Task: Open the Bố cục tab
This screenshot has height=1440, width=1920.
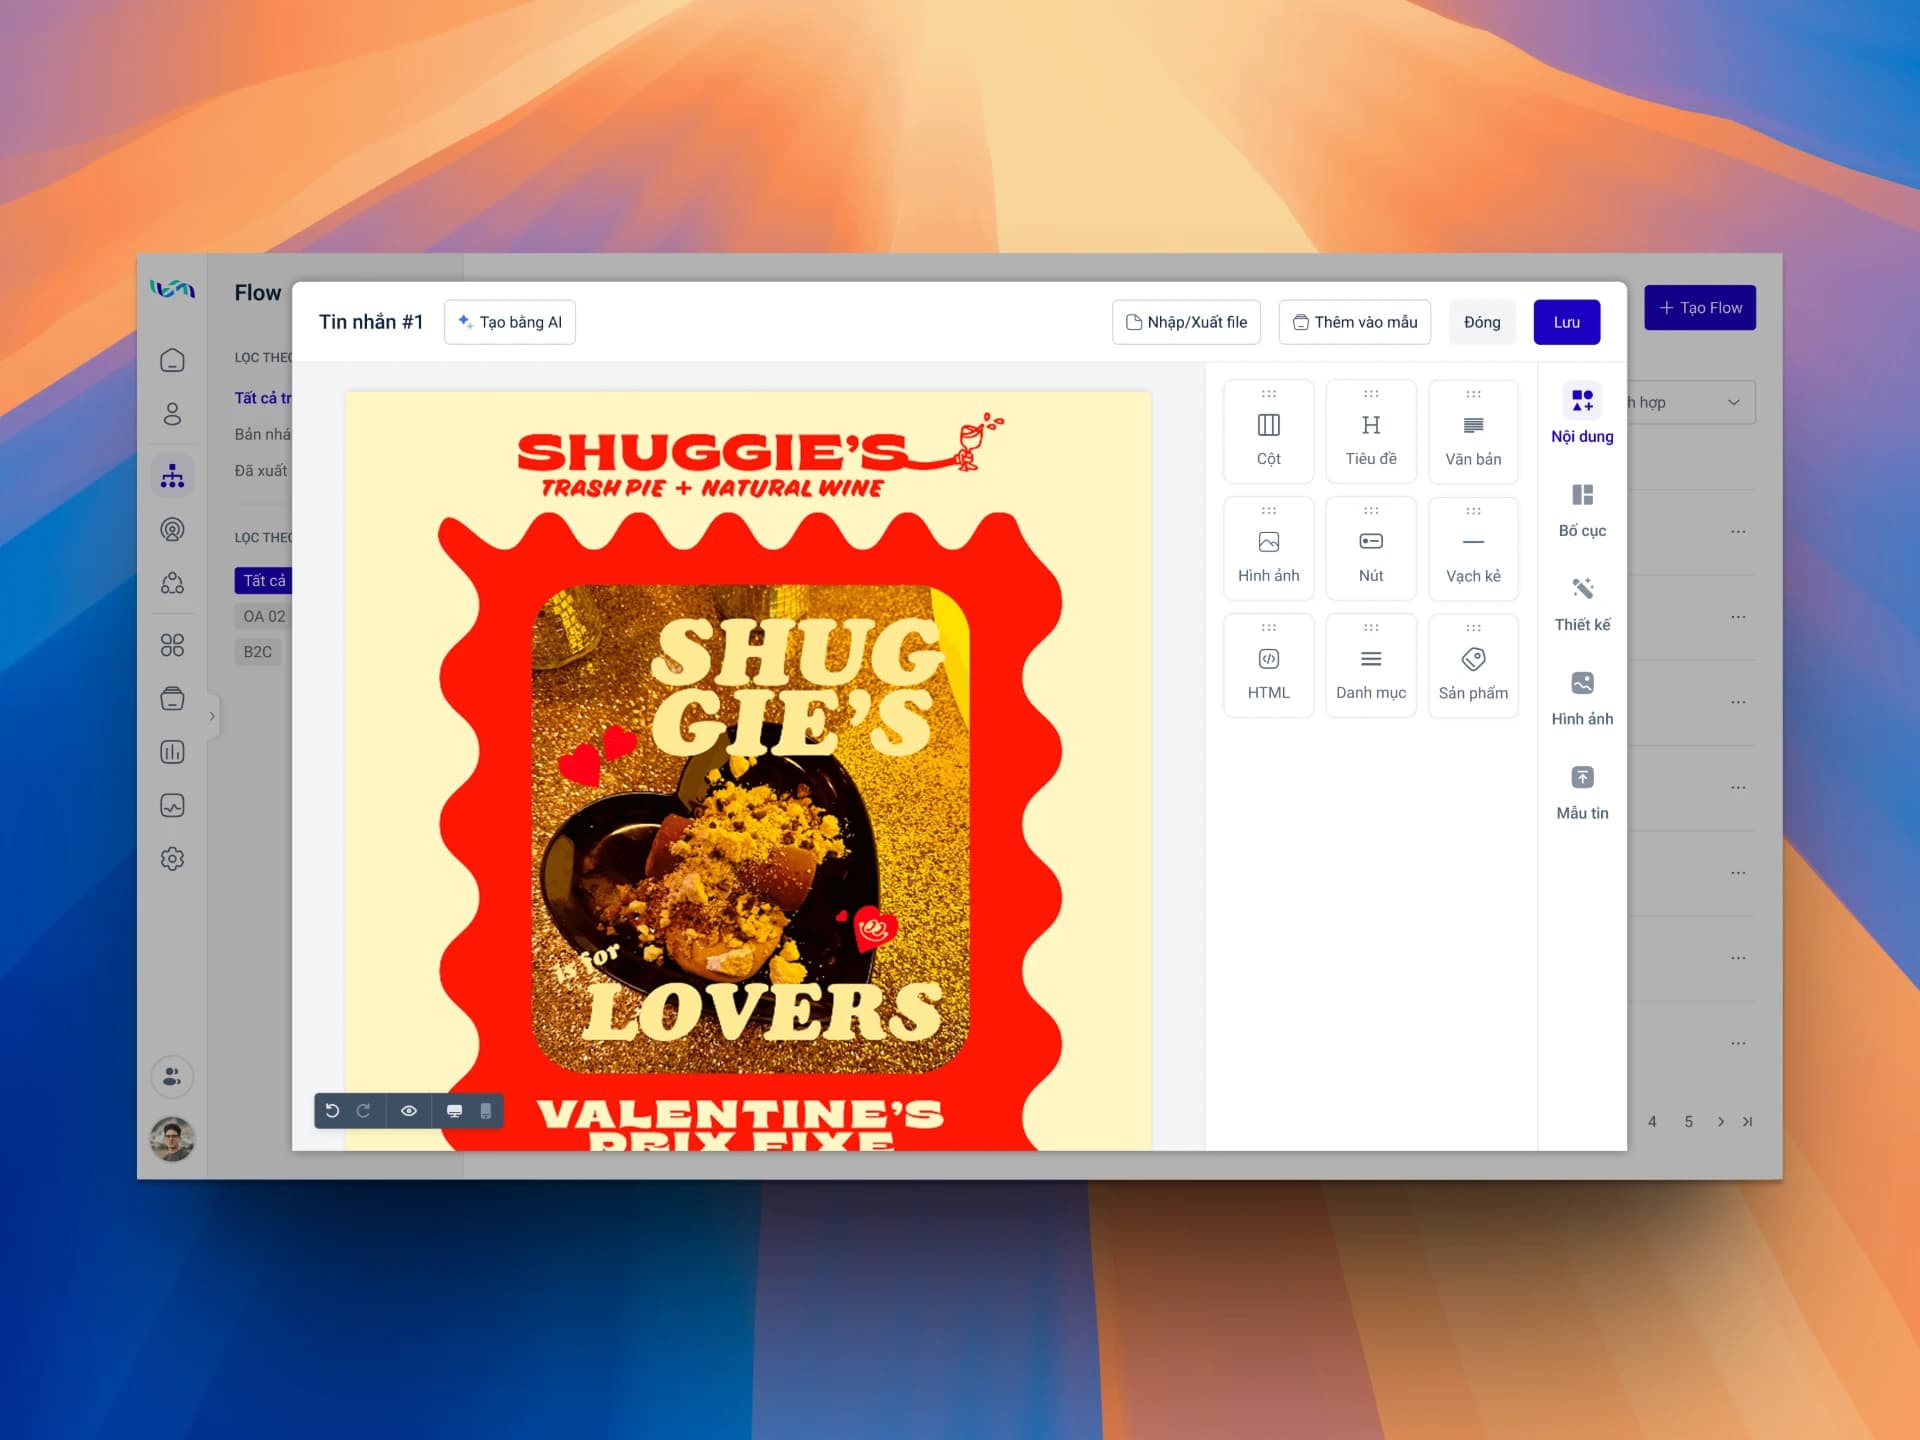Action: (x=1582, y=509)
